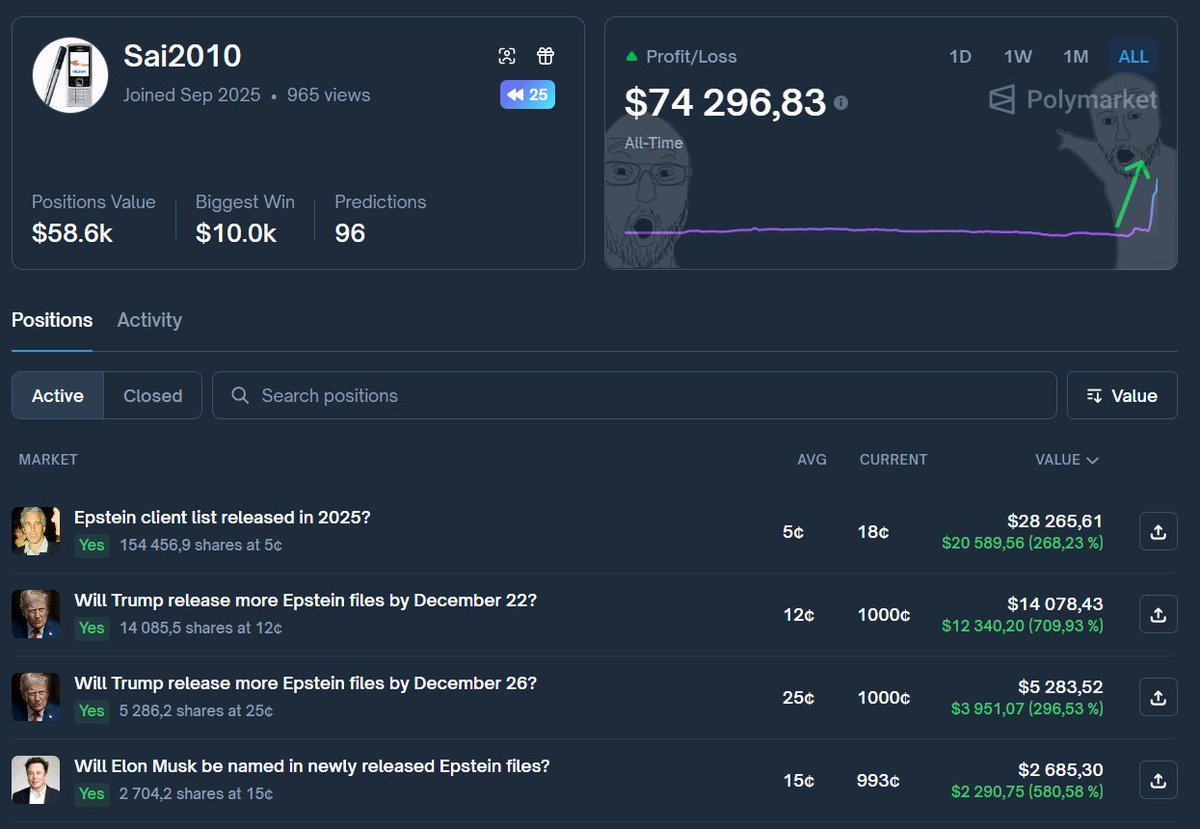The width and height of the screenshot is (1200, 829).
Task: Keep Active positions filter selected
Action: pyautogui.click(x=57, y=395)
